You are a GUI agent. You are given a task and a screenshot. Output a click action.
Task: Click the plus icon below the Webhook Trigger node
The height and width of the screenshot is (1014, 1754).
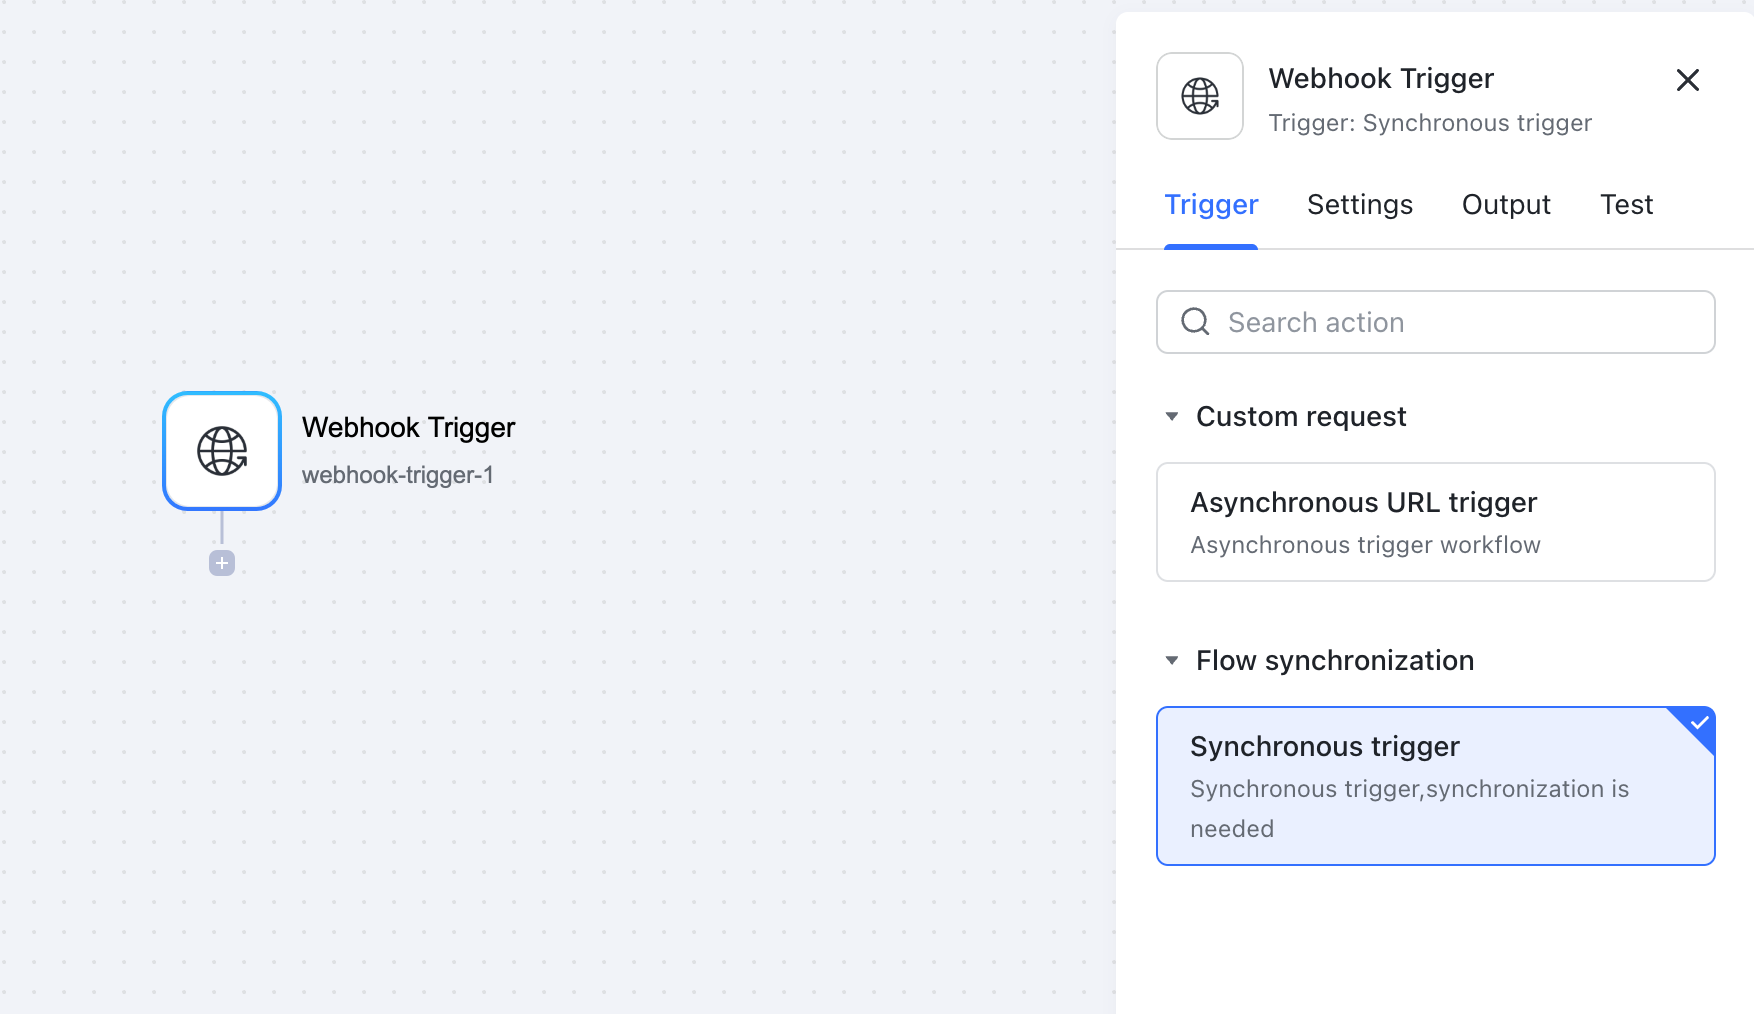pyautogui.click(x=221, y=562)
